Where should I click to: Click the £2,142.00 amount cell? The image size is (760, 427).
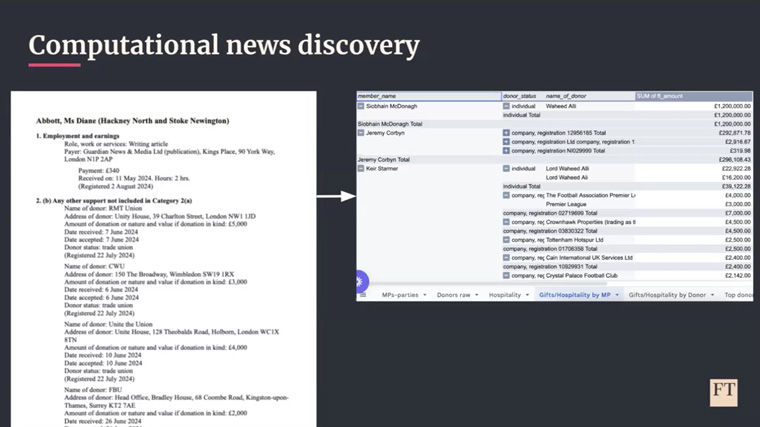[x=738, y=276]
